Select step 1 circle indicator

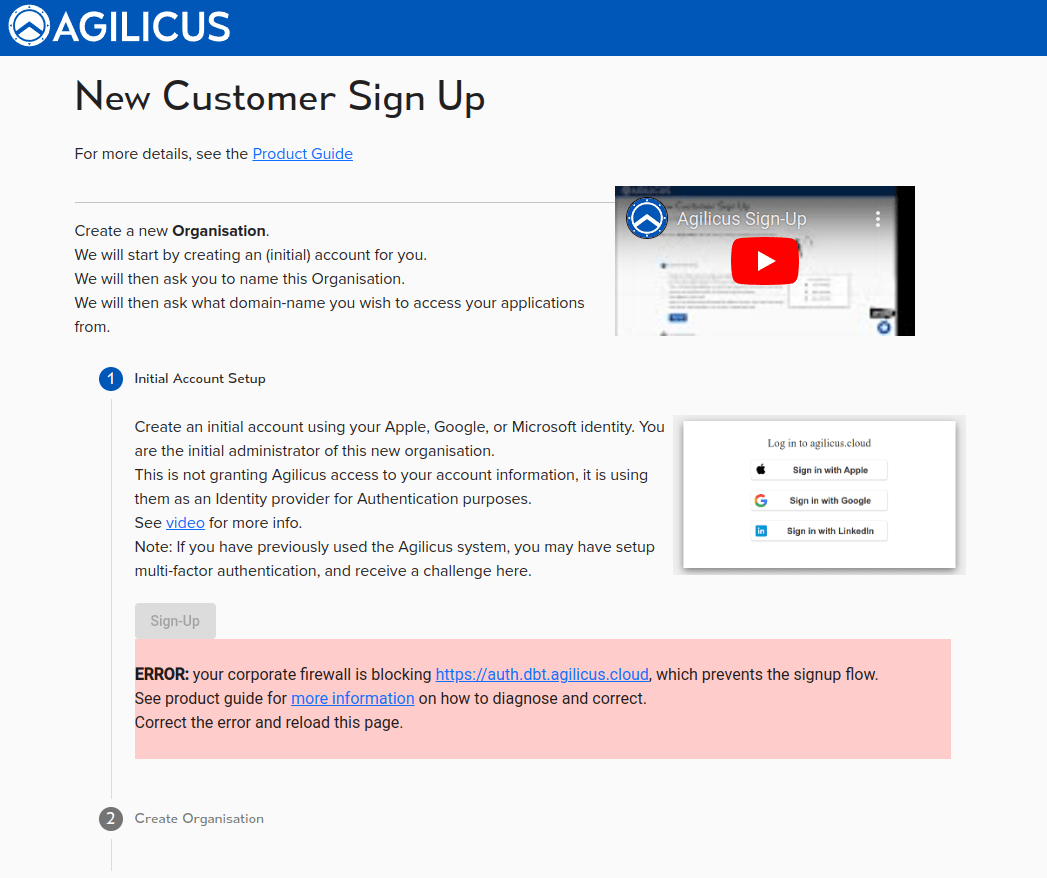(111, 379)
